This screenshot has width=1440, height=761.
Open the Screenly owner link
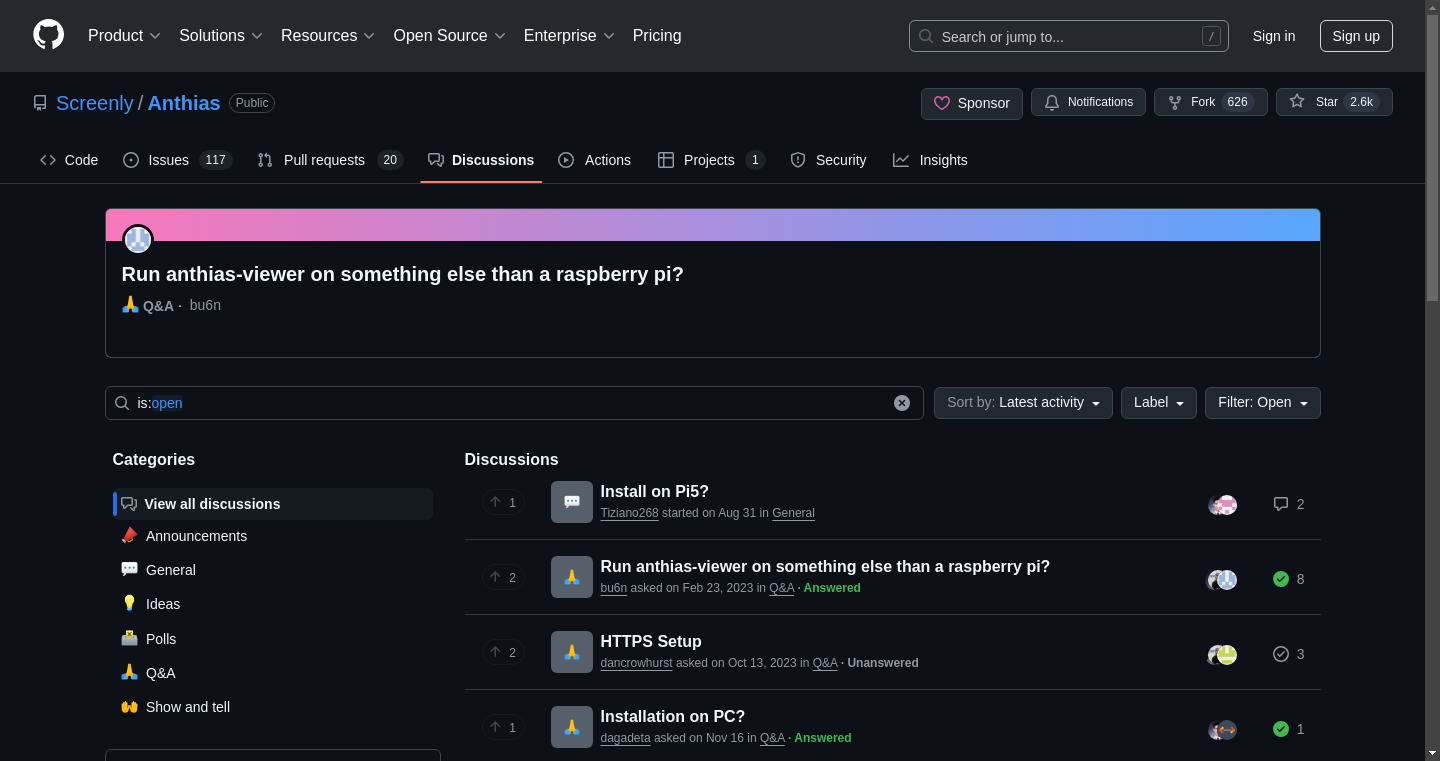[x=95, y=103]
